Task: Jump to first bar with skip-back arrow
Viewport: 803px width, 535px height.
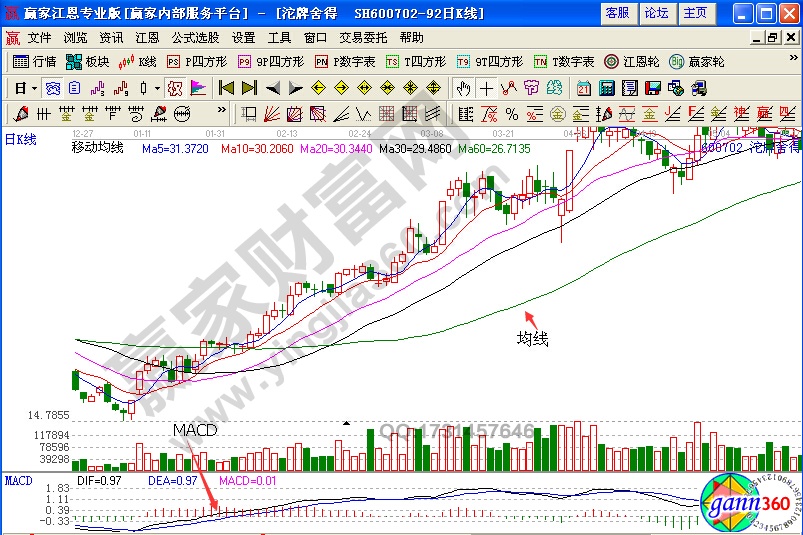Action: [x=227, y=88]
